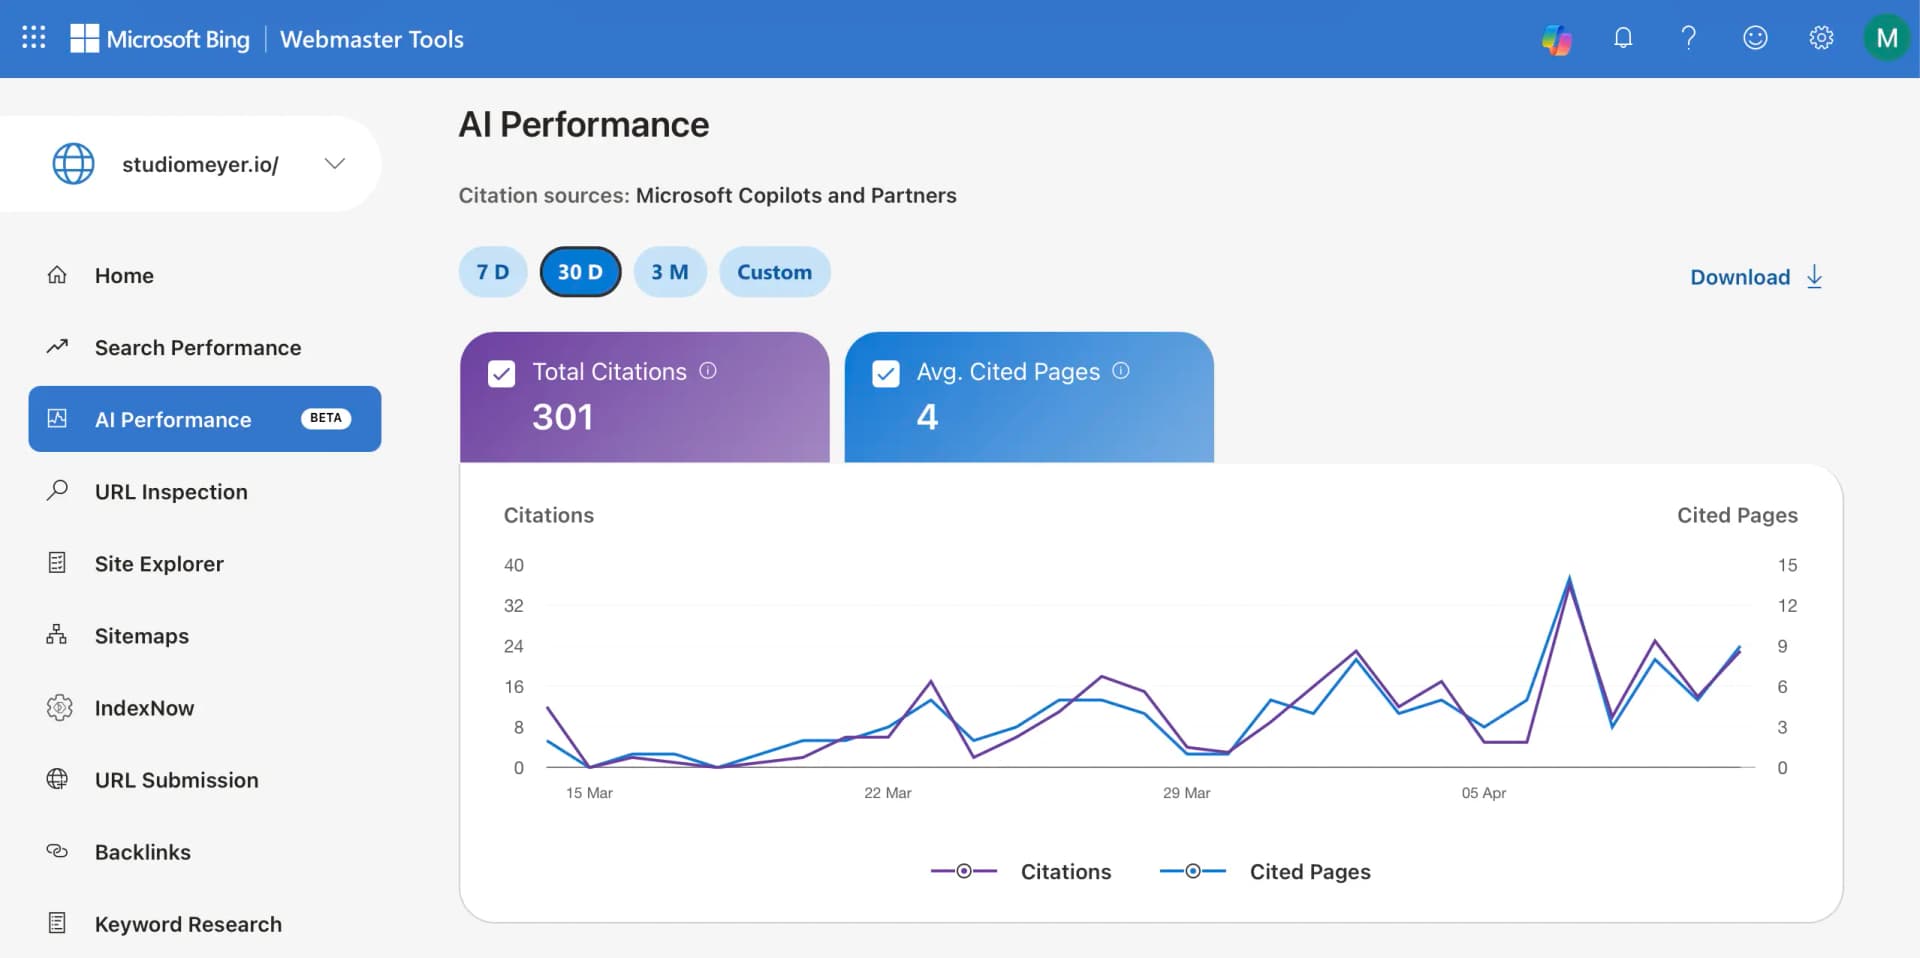Toggle the Citations series in the legend

tap(1021, 871)
